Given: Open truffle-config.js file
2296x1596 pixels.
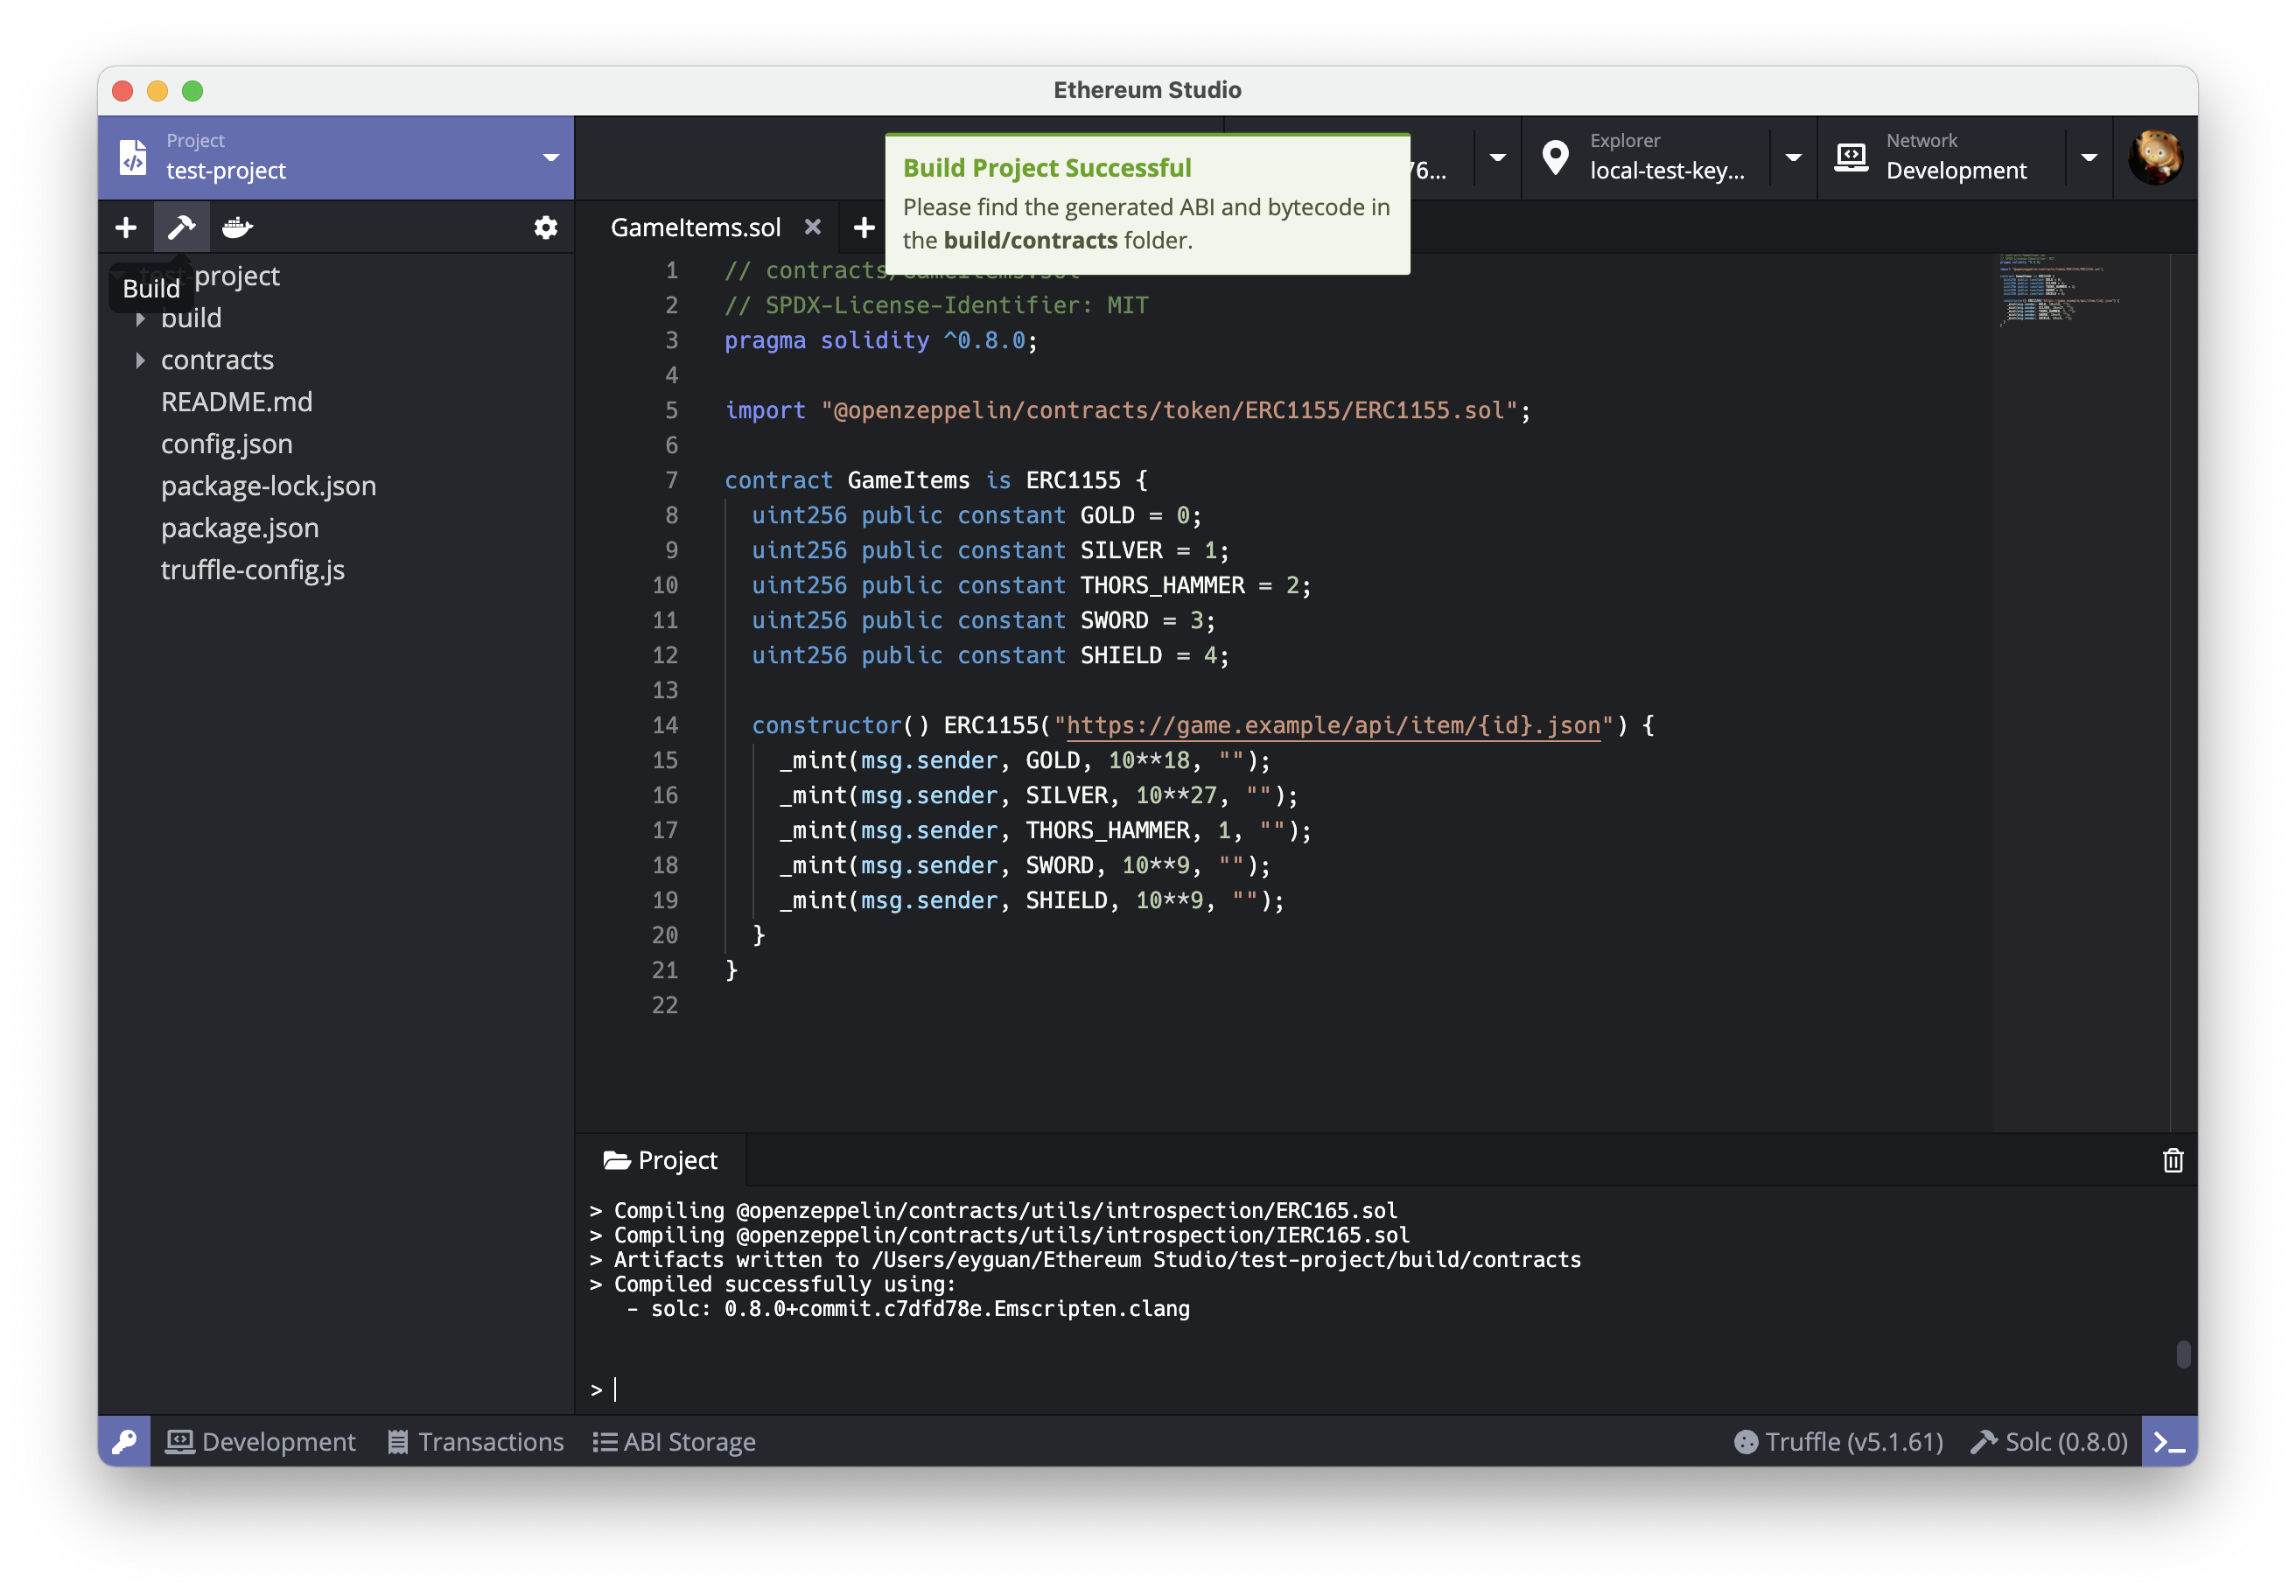Looking at the screenshot, I should click(252, 570).
